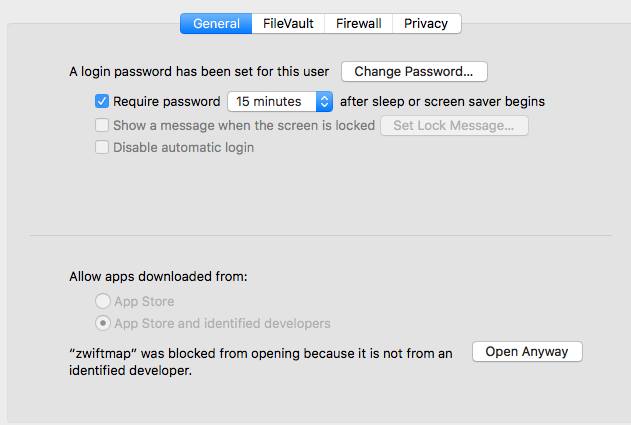Viewport: 631px width, 425px height.
Task: Uncheck the Require password checkbox
Action: [x=102, y=101]
